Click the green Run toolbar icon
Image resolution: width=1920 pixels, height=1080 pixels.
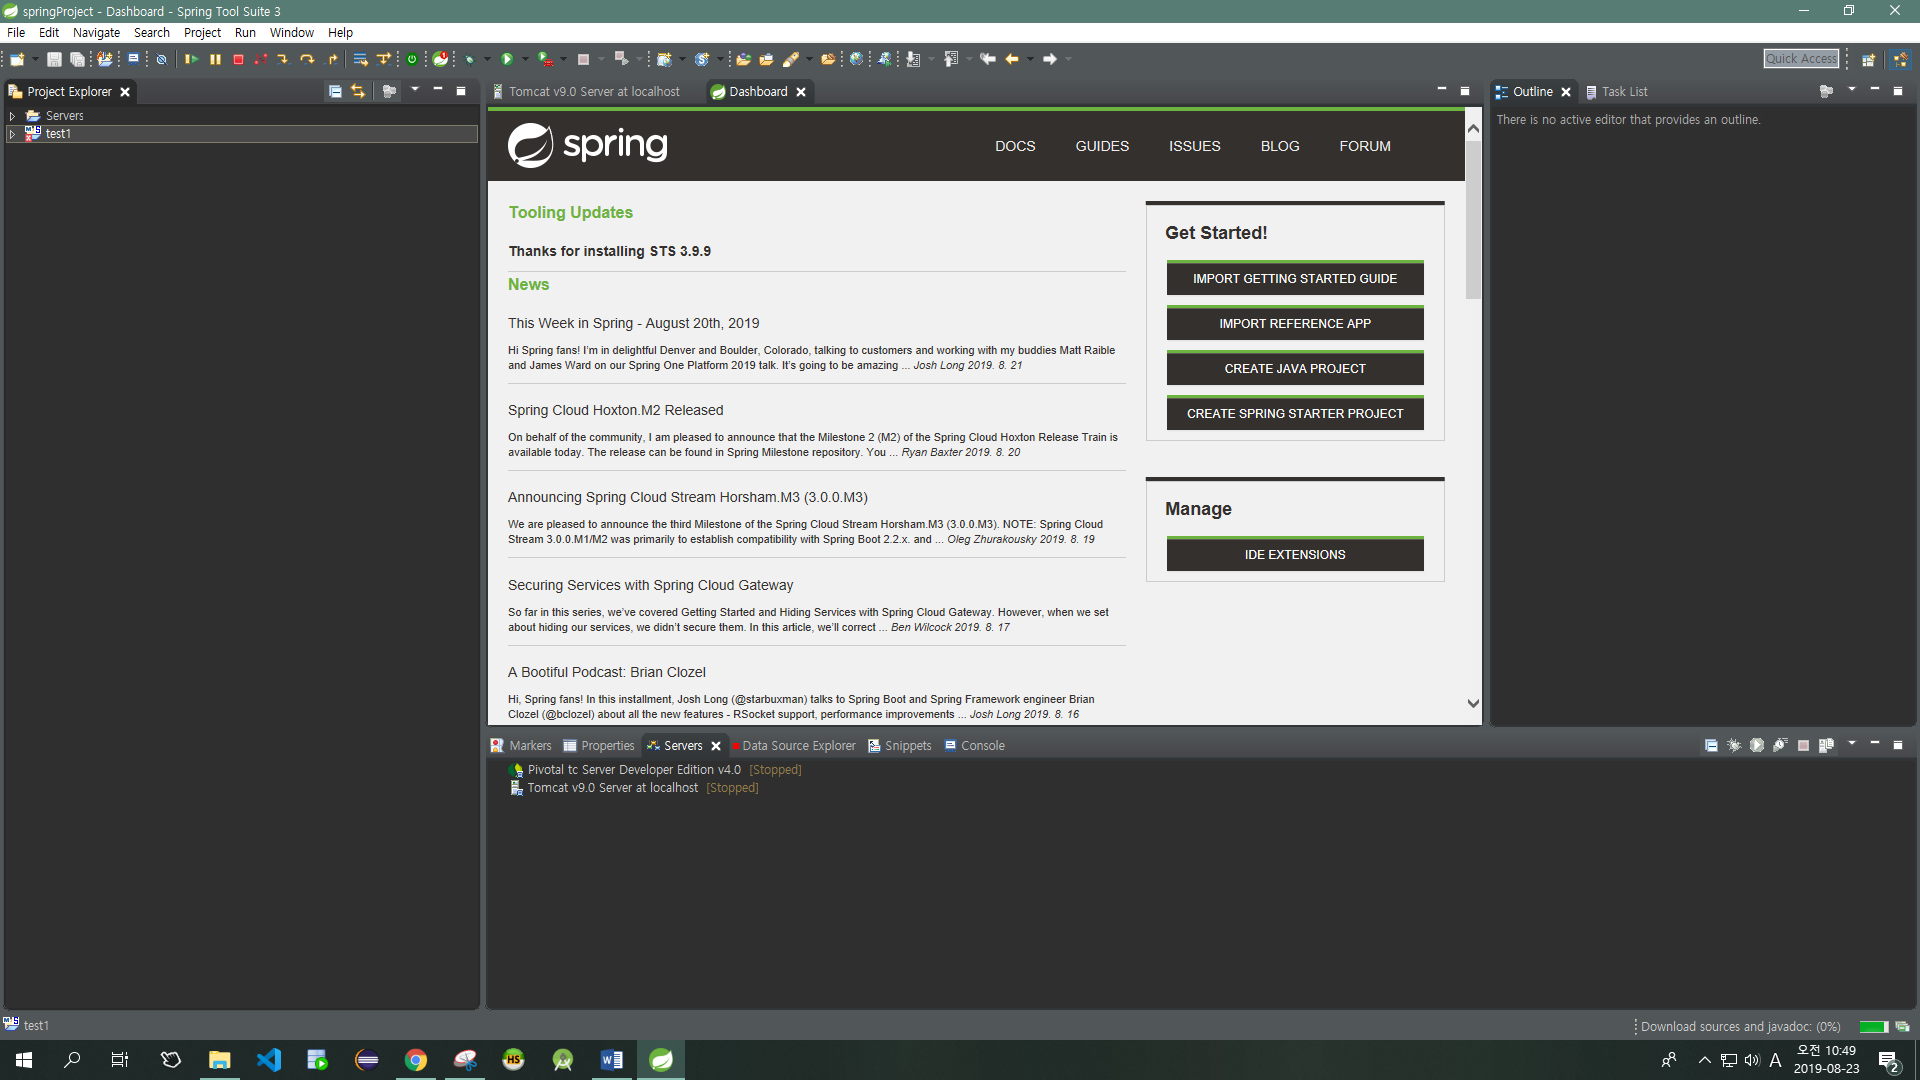pos(507,59)
